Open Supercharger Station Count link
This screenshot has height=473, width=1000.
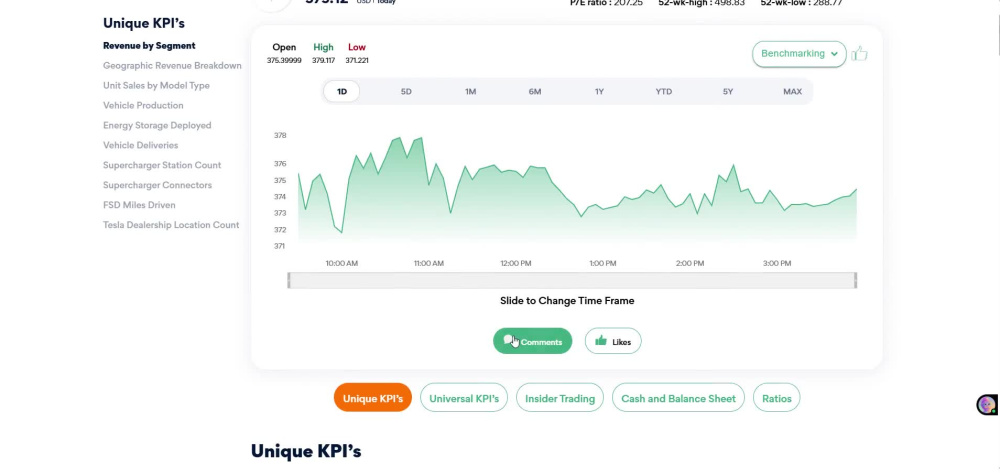162,165
